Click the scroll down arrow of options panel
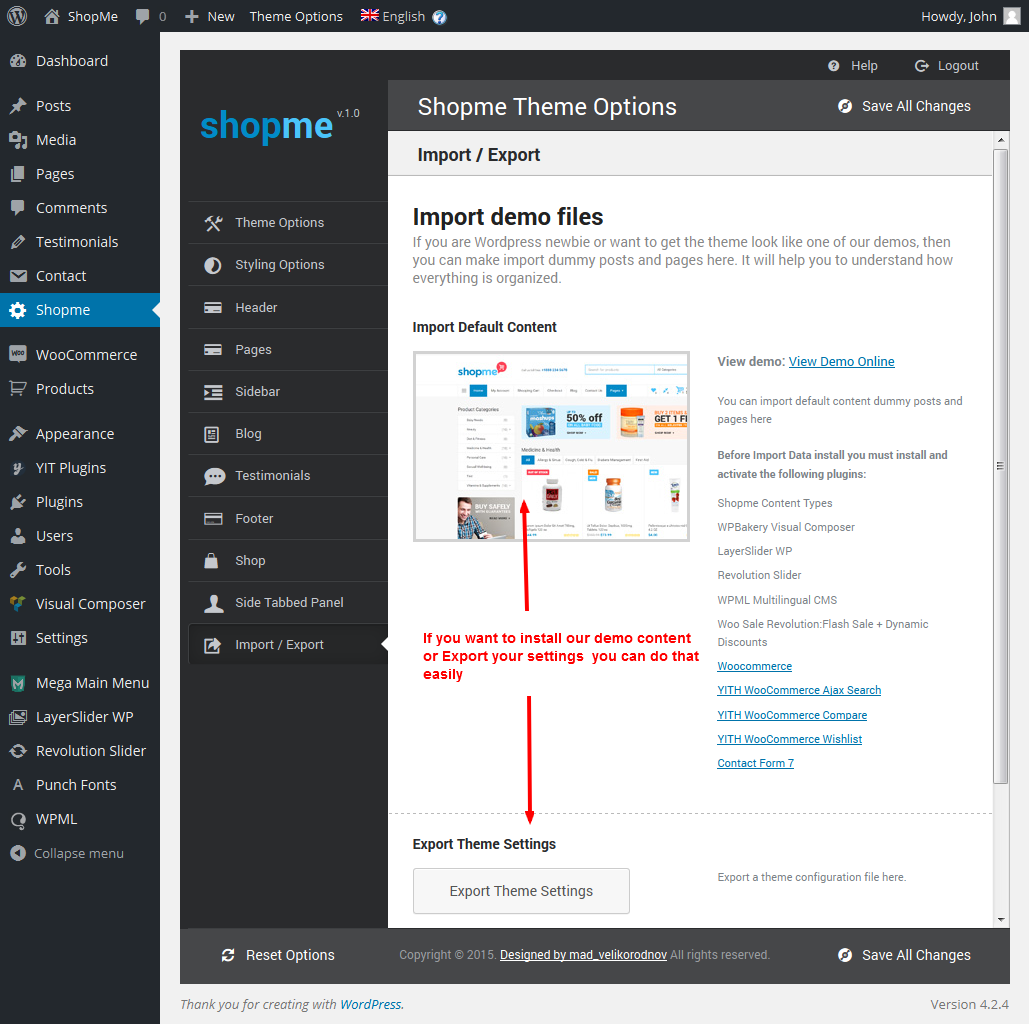 [x=1001, y=920]
